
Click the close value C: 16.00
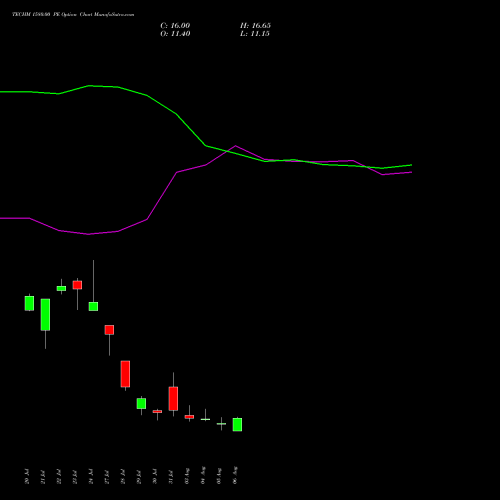tap(175, 26)
